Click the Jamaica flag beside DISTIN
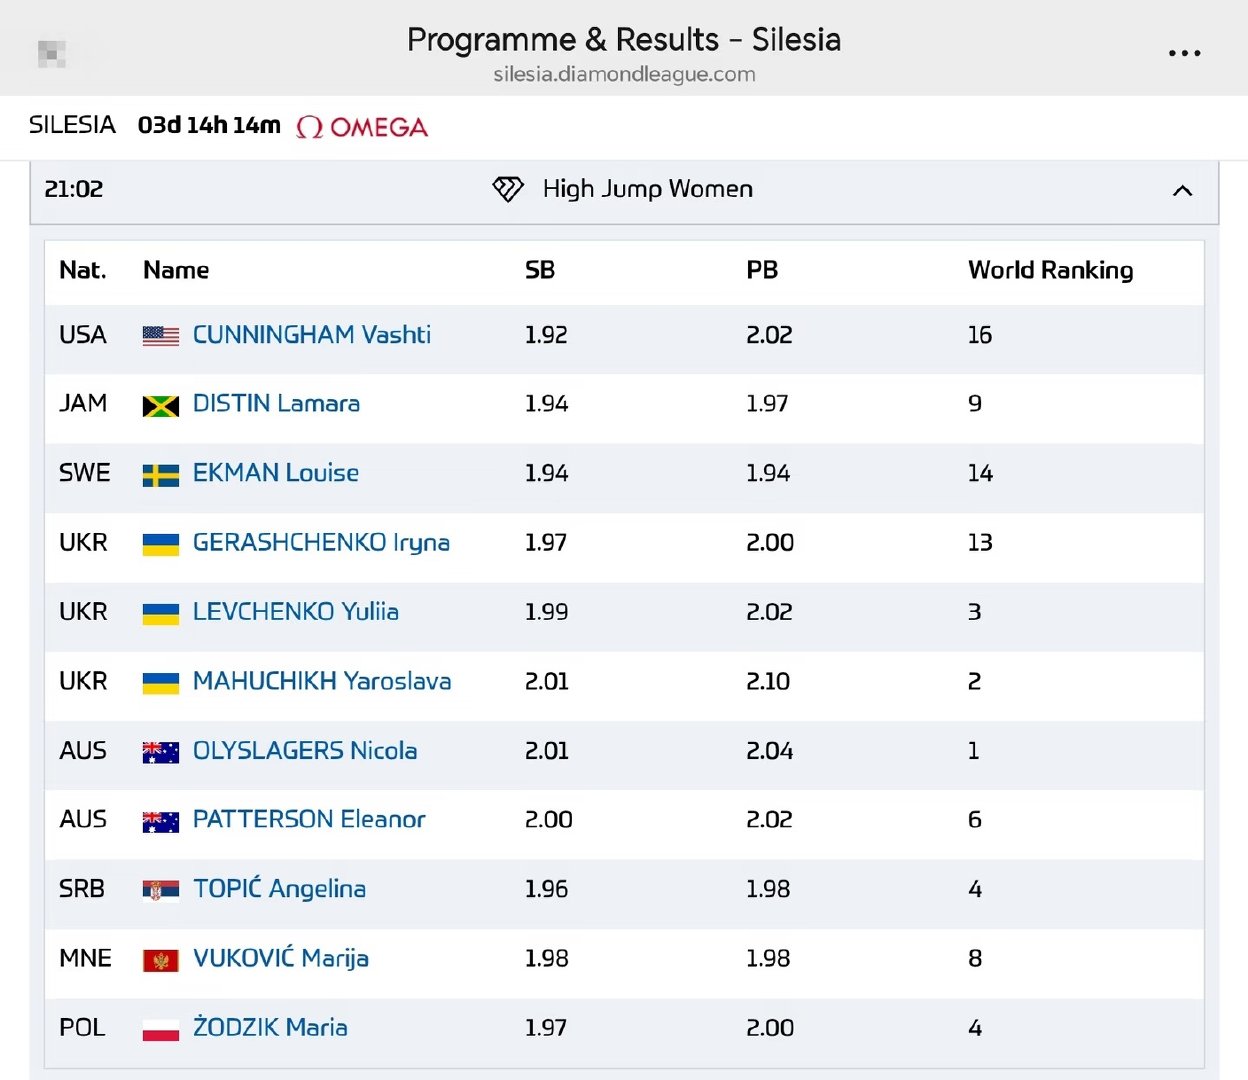This screenshot has width=1248, height=1080. click(161, 405)
